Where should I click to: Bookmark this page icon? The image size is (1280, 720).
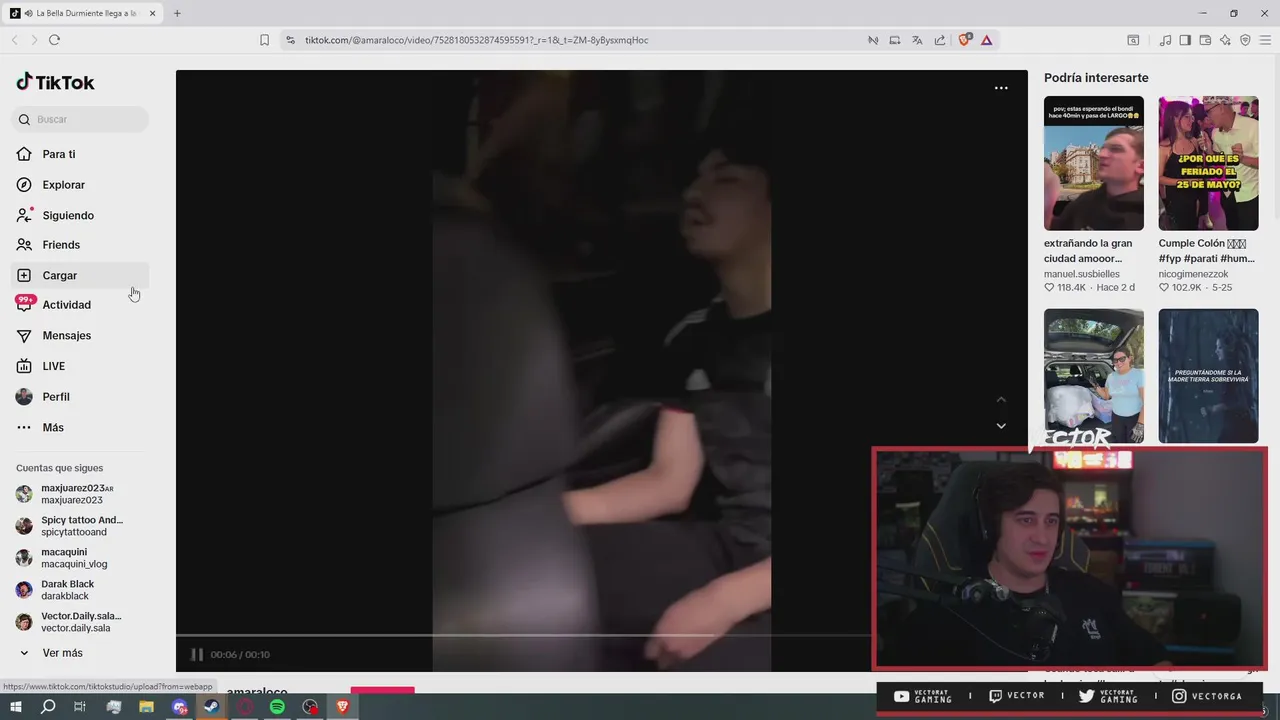coord(264,40)
